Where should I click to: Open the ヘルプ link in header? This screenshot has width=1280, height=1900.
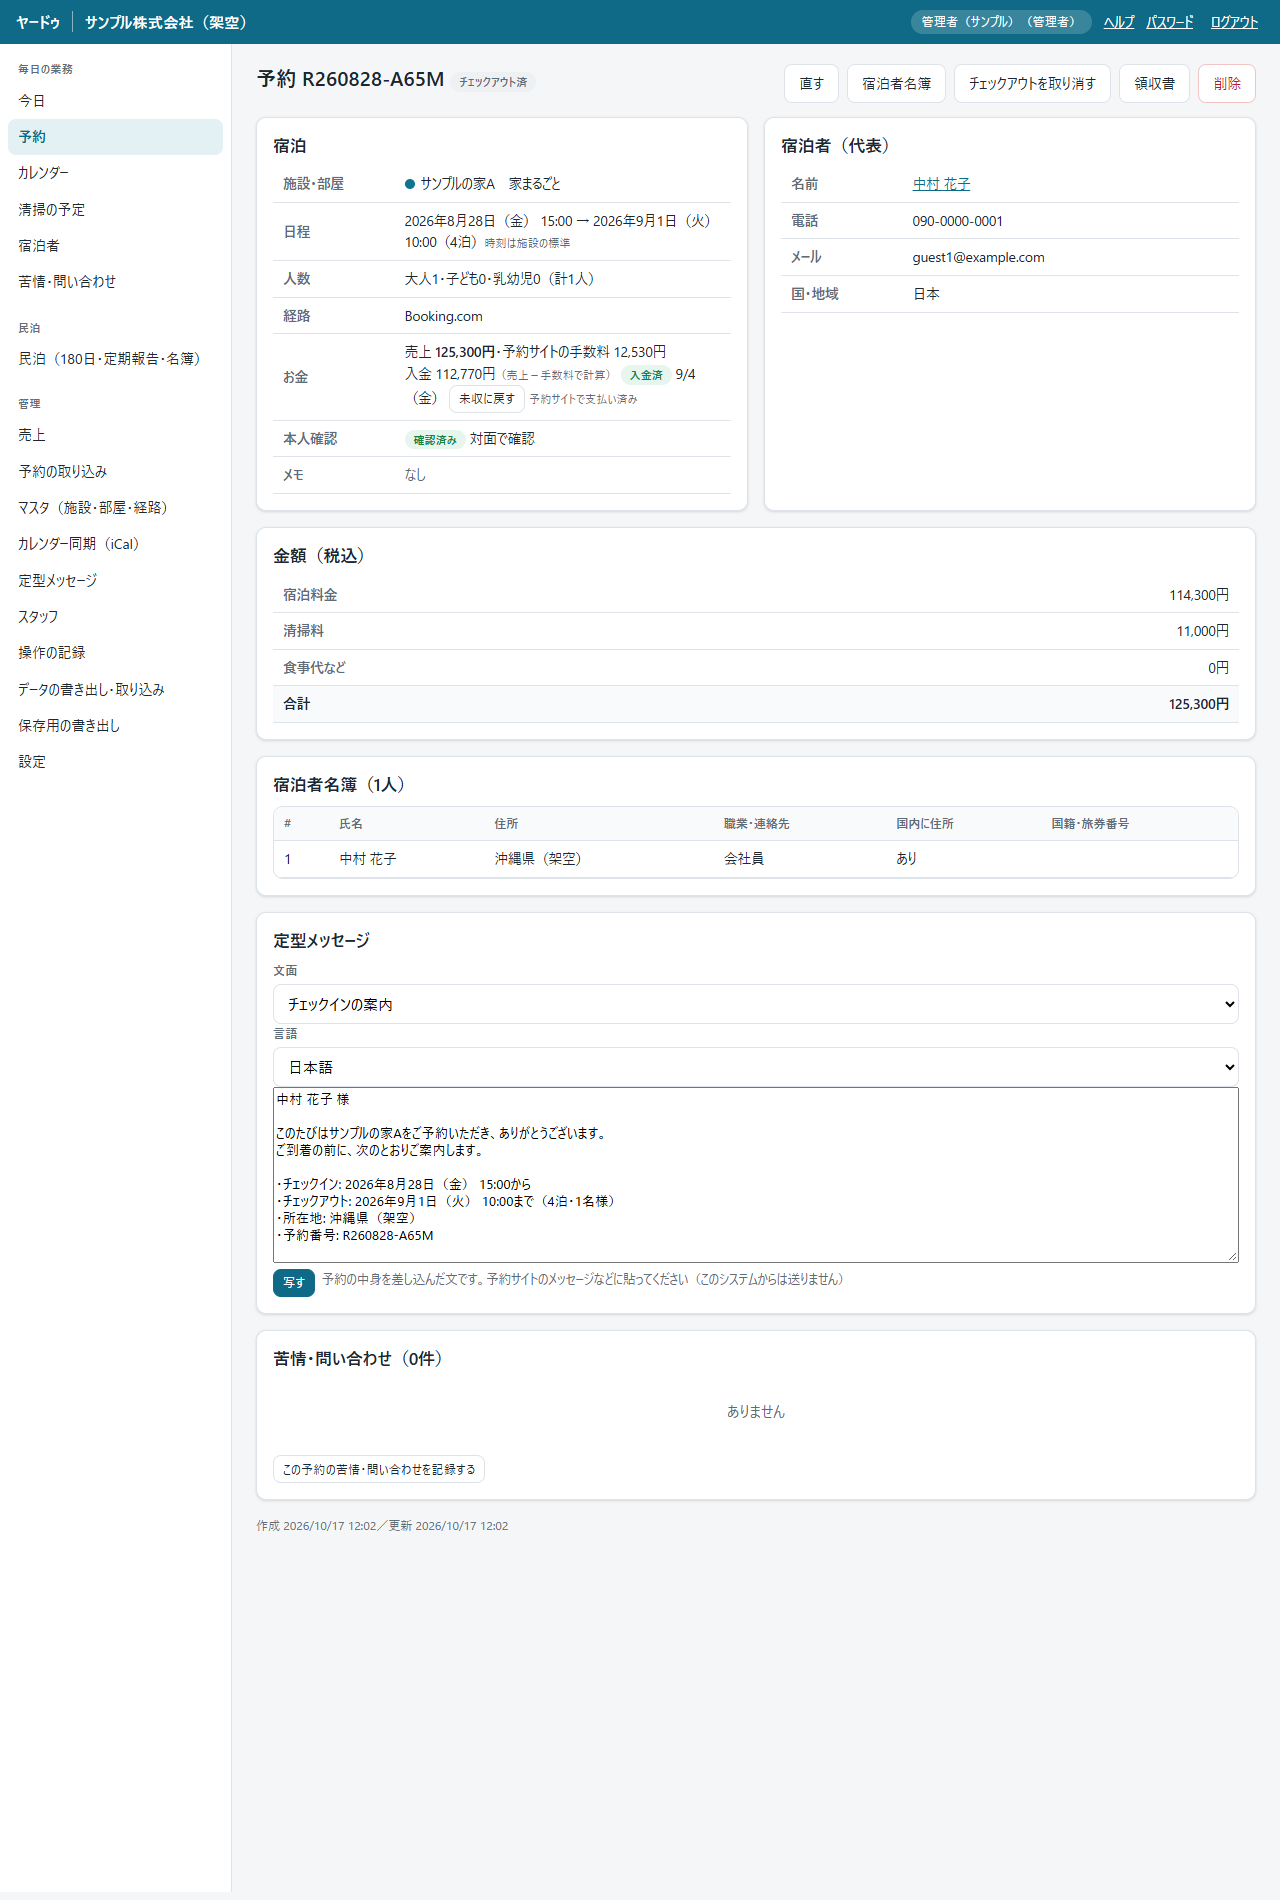point(1119,22)
